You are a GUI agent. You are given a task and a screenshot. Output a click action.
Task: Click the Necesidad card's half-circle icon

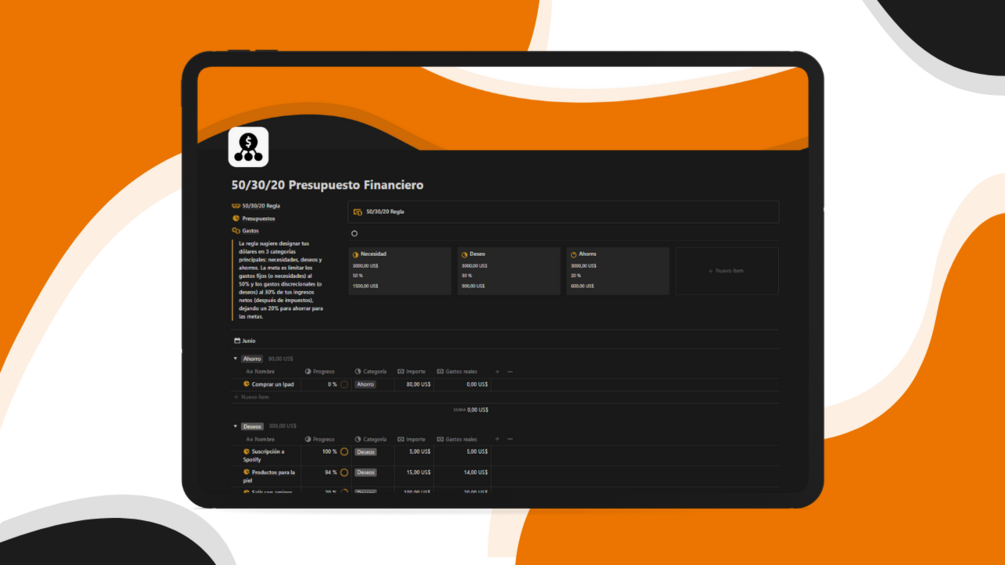click(356, 254)
